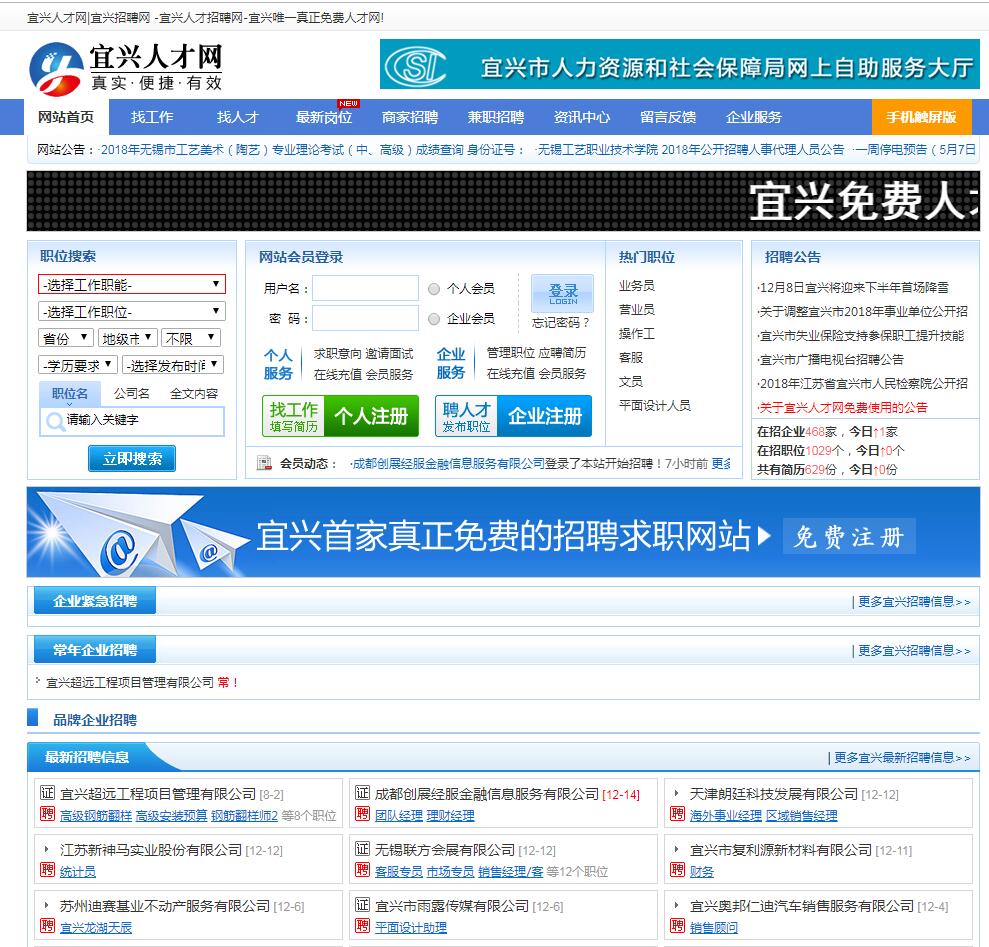The height and width of the screenshot is (947, 989).
Task: Click the 忘记密码? link
Action: pos(561,322)
